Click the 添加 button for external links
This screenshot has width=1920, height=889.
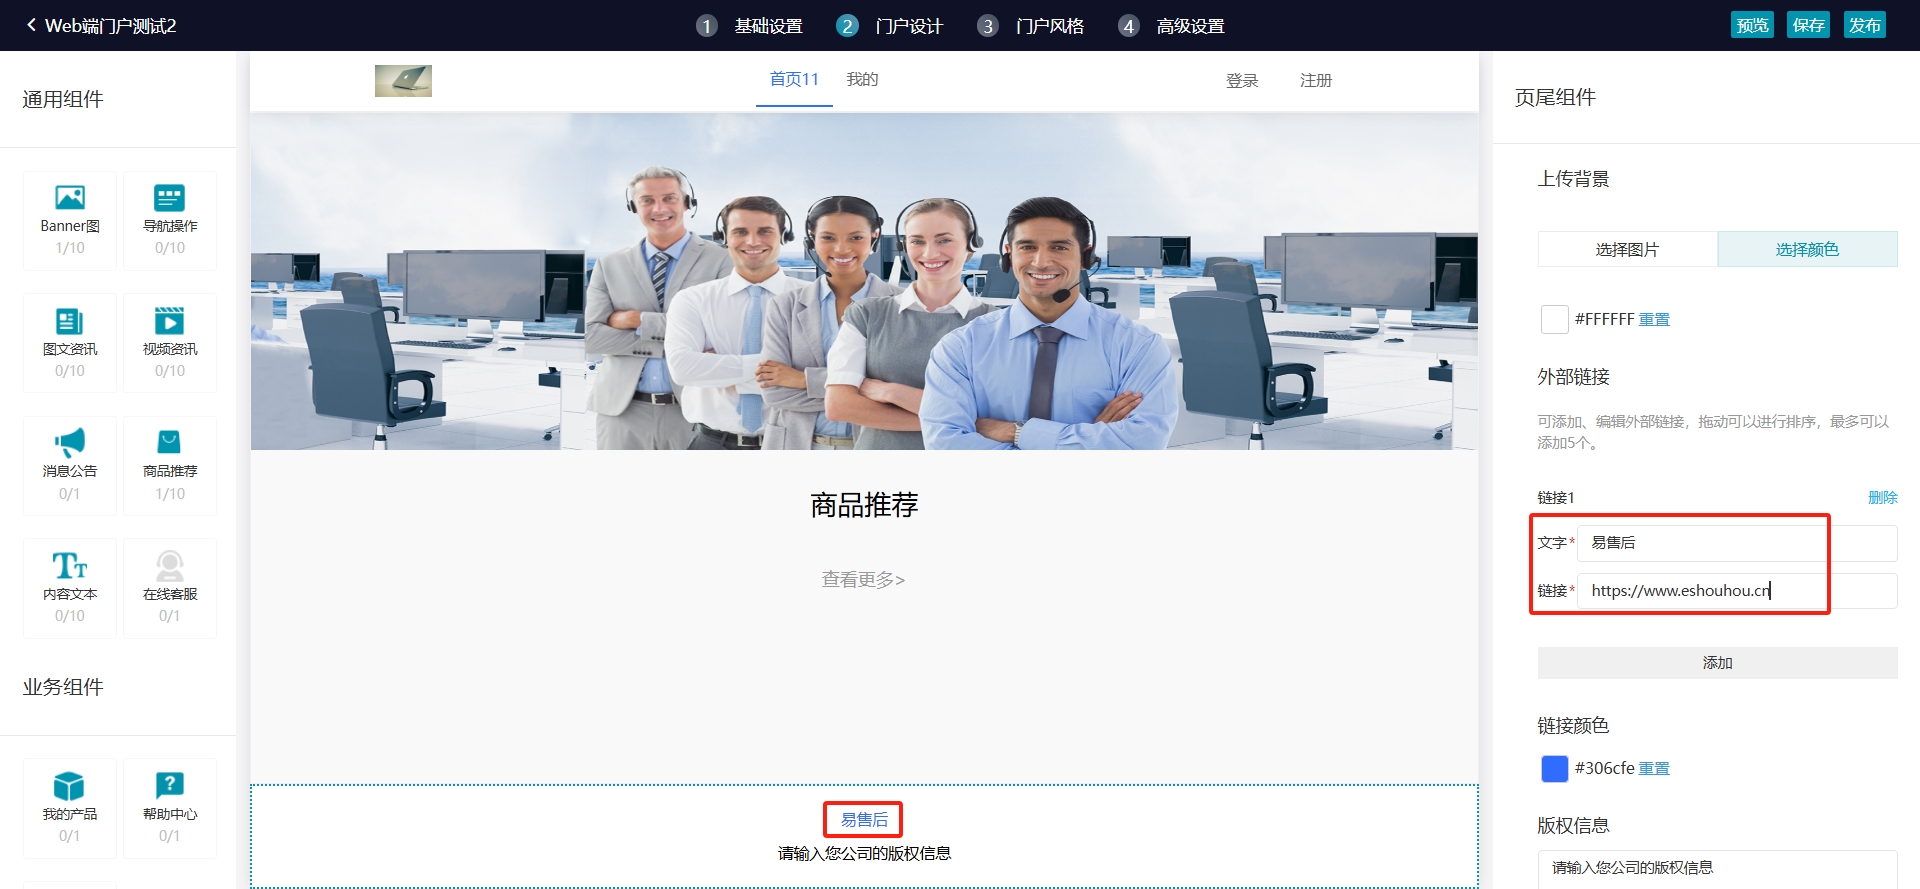(1717, 663)
